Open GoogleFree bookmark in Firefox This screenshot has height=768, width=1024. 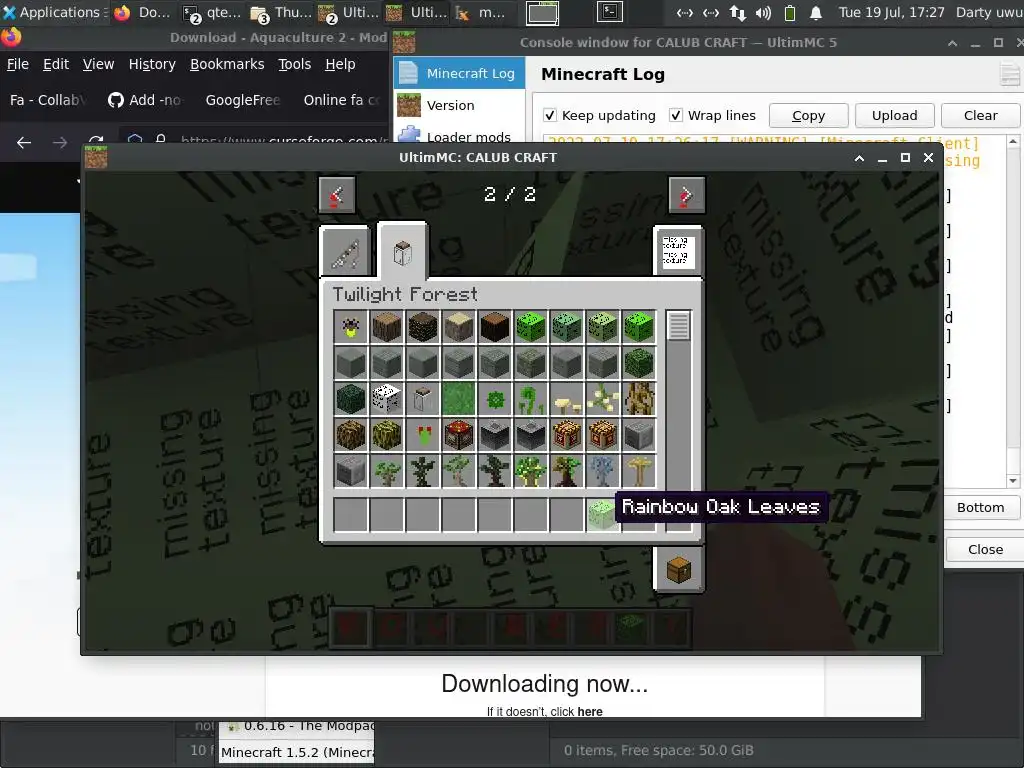coord(242,100)
